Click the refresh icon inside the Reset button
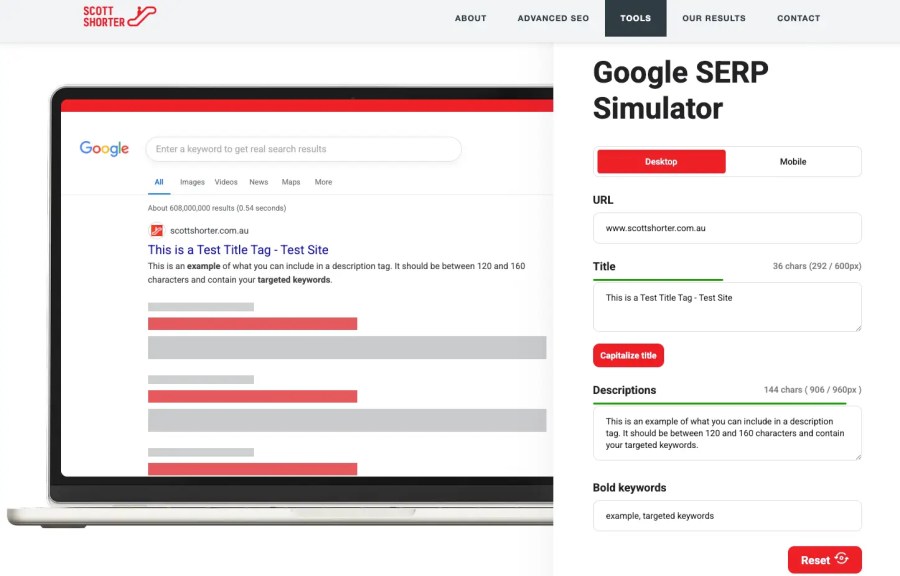 pos(841,560)
